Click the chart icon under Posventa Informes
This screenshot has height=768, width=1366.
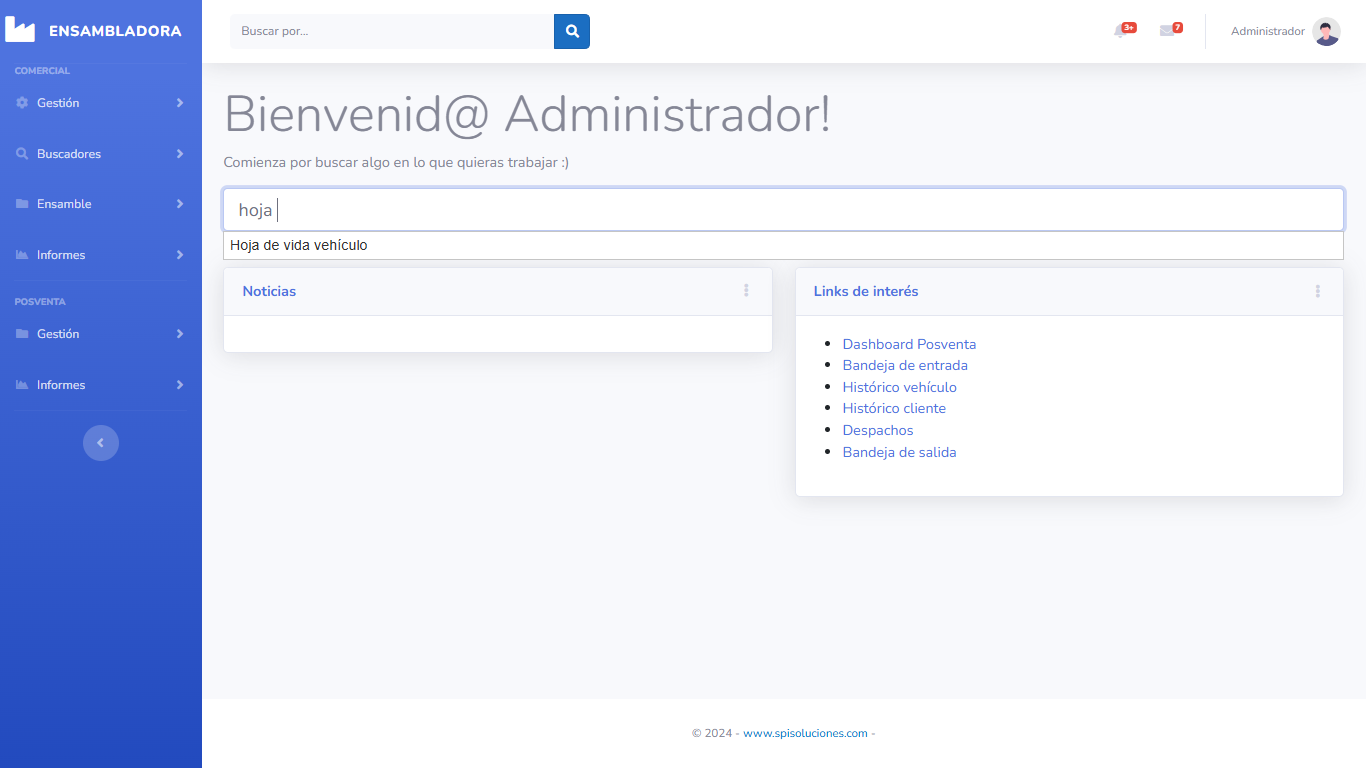(x=22, y=385)
